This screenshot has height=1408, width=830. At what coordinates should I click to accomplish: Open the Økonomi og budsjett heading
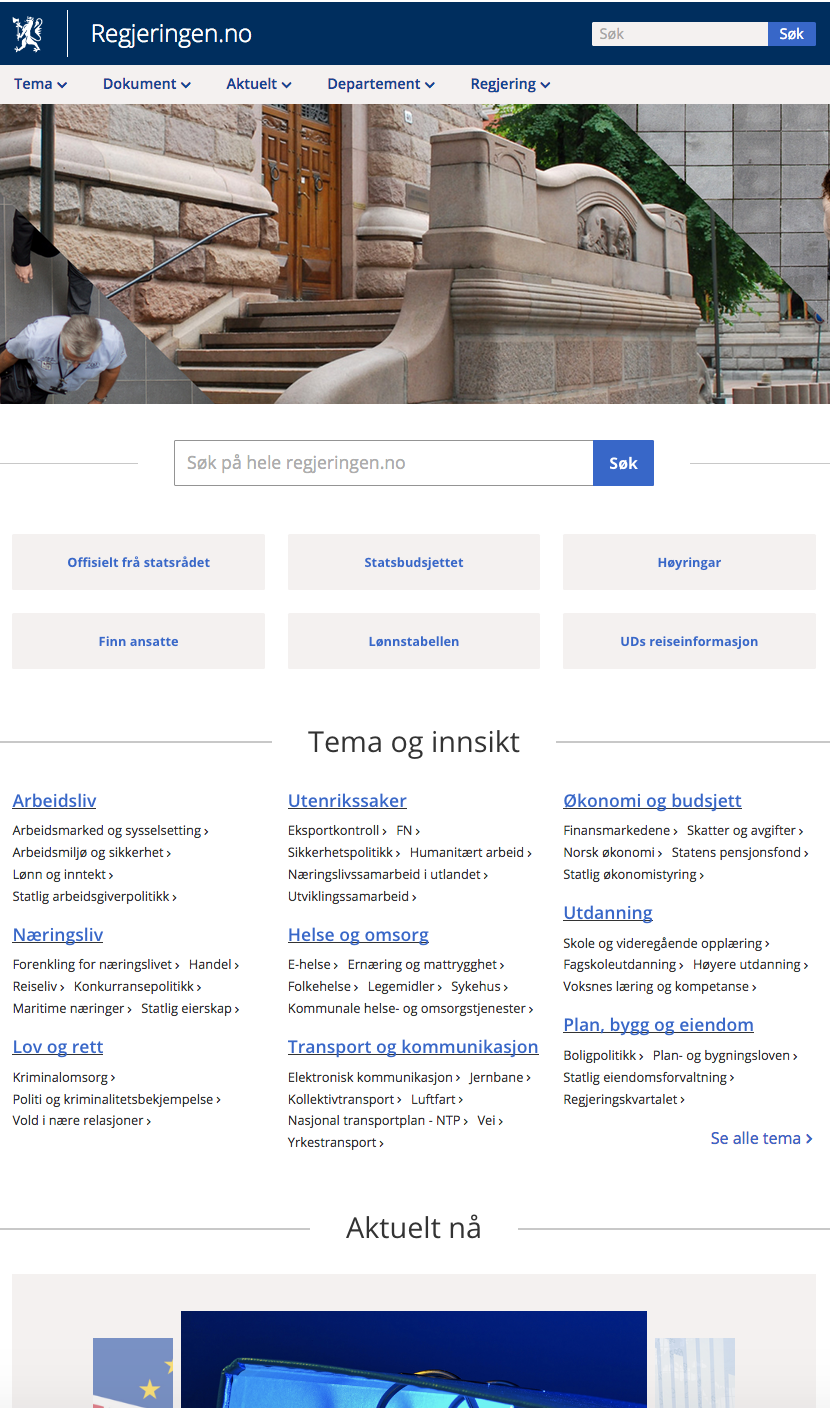point(652,801)
